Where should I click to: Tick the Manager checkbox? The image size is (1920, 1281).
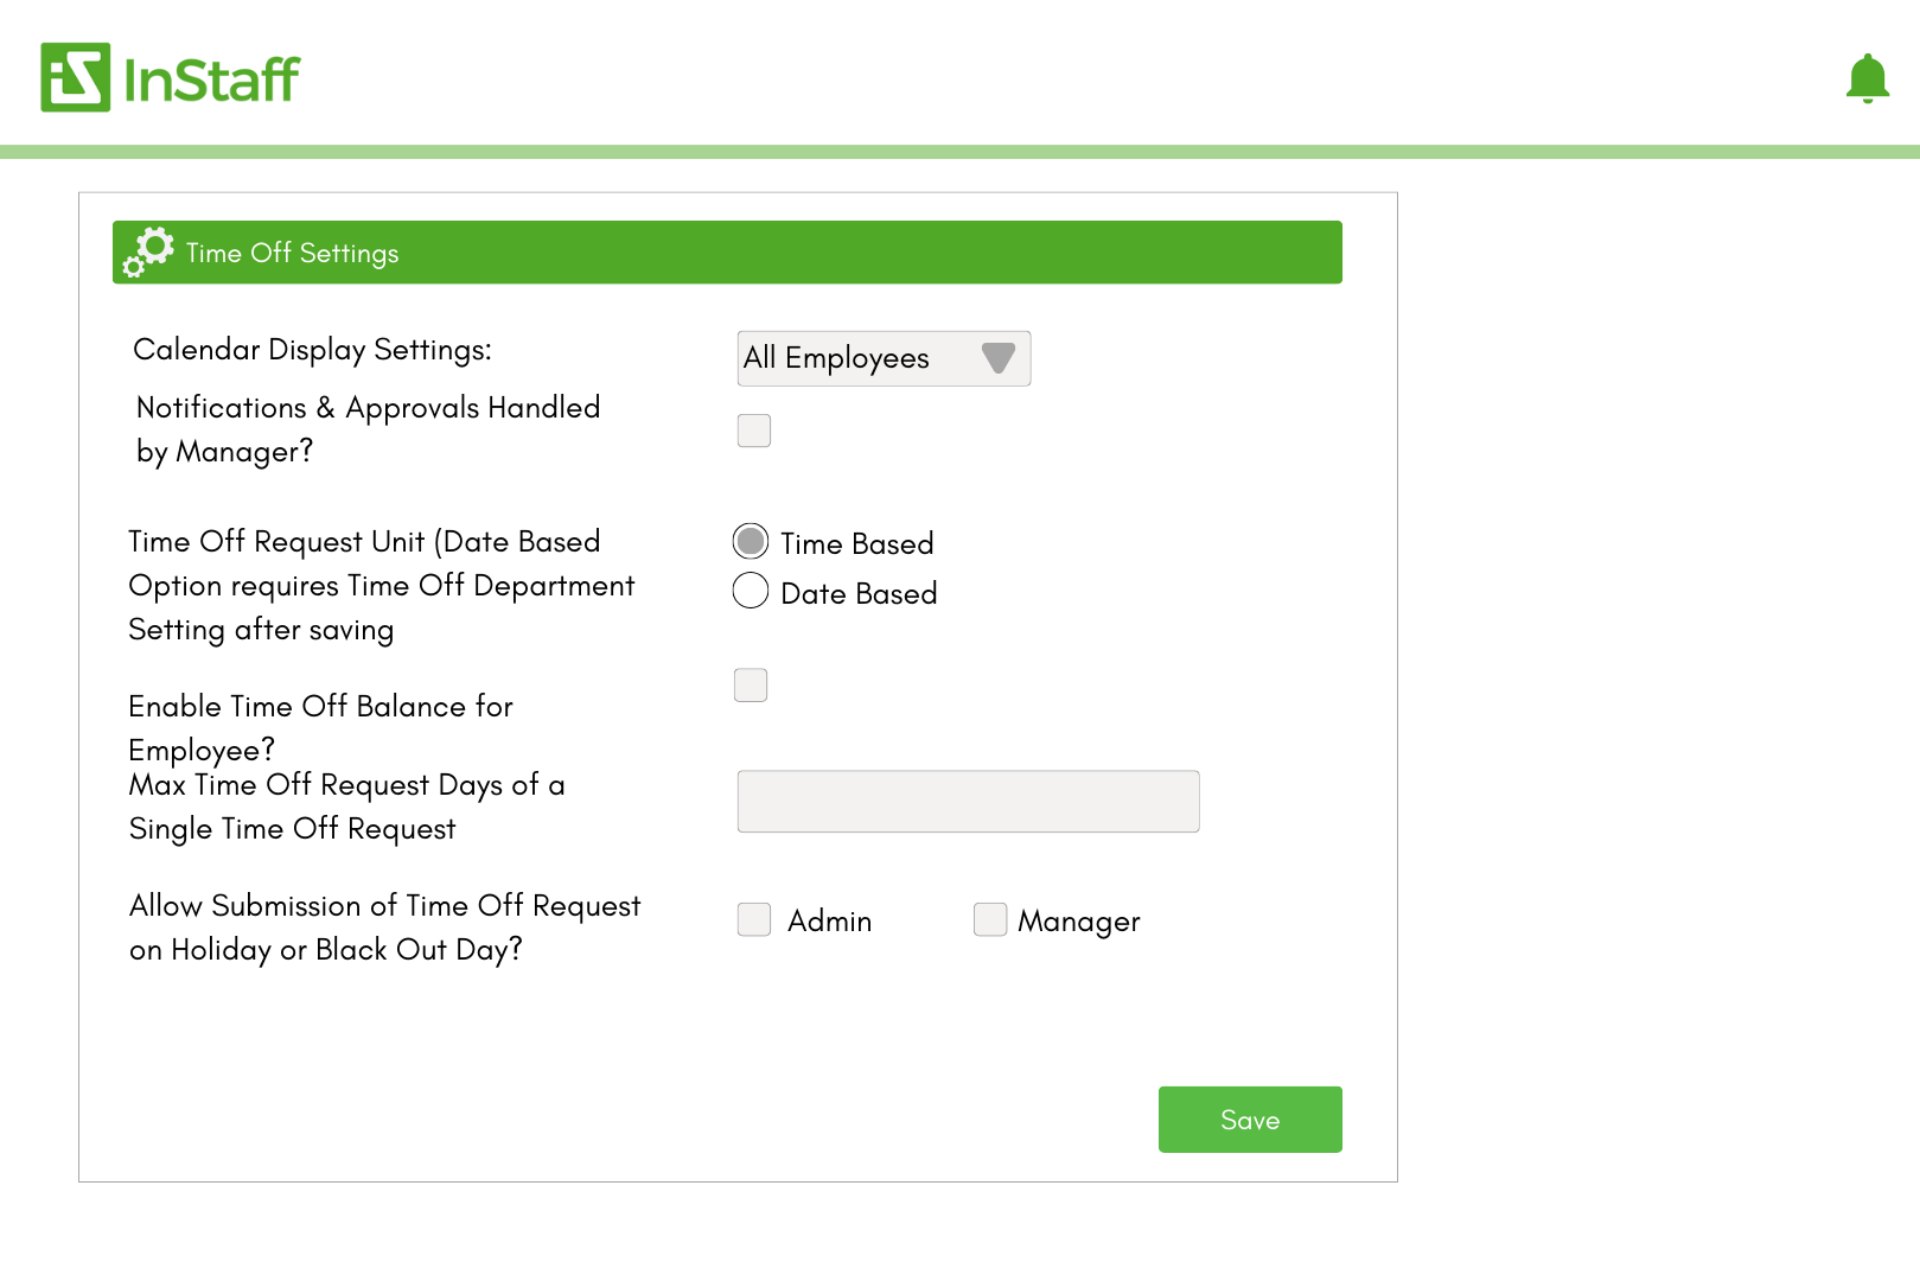[x=990, y=919]
